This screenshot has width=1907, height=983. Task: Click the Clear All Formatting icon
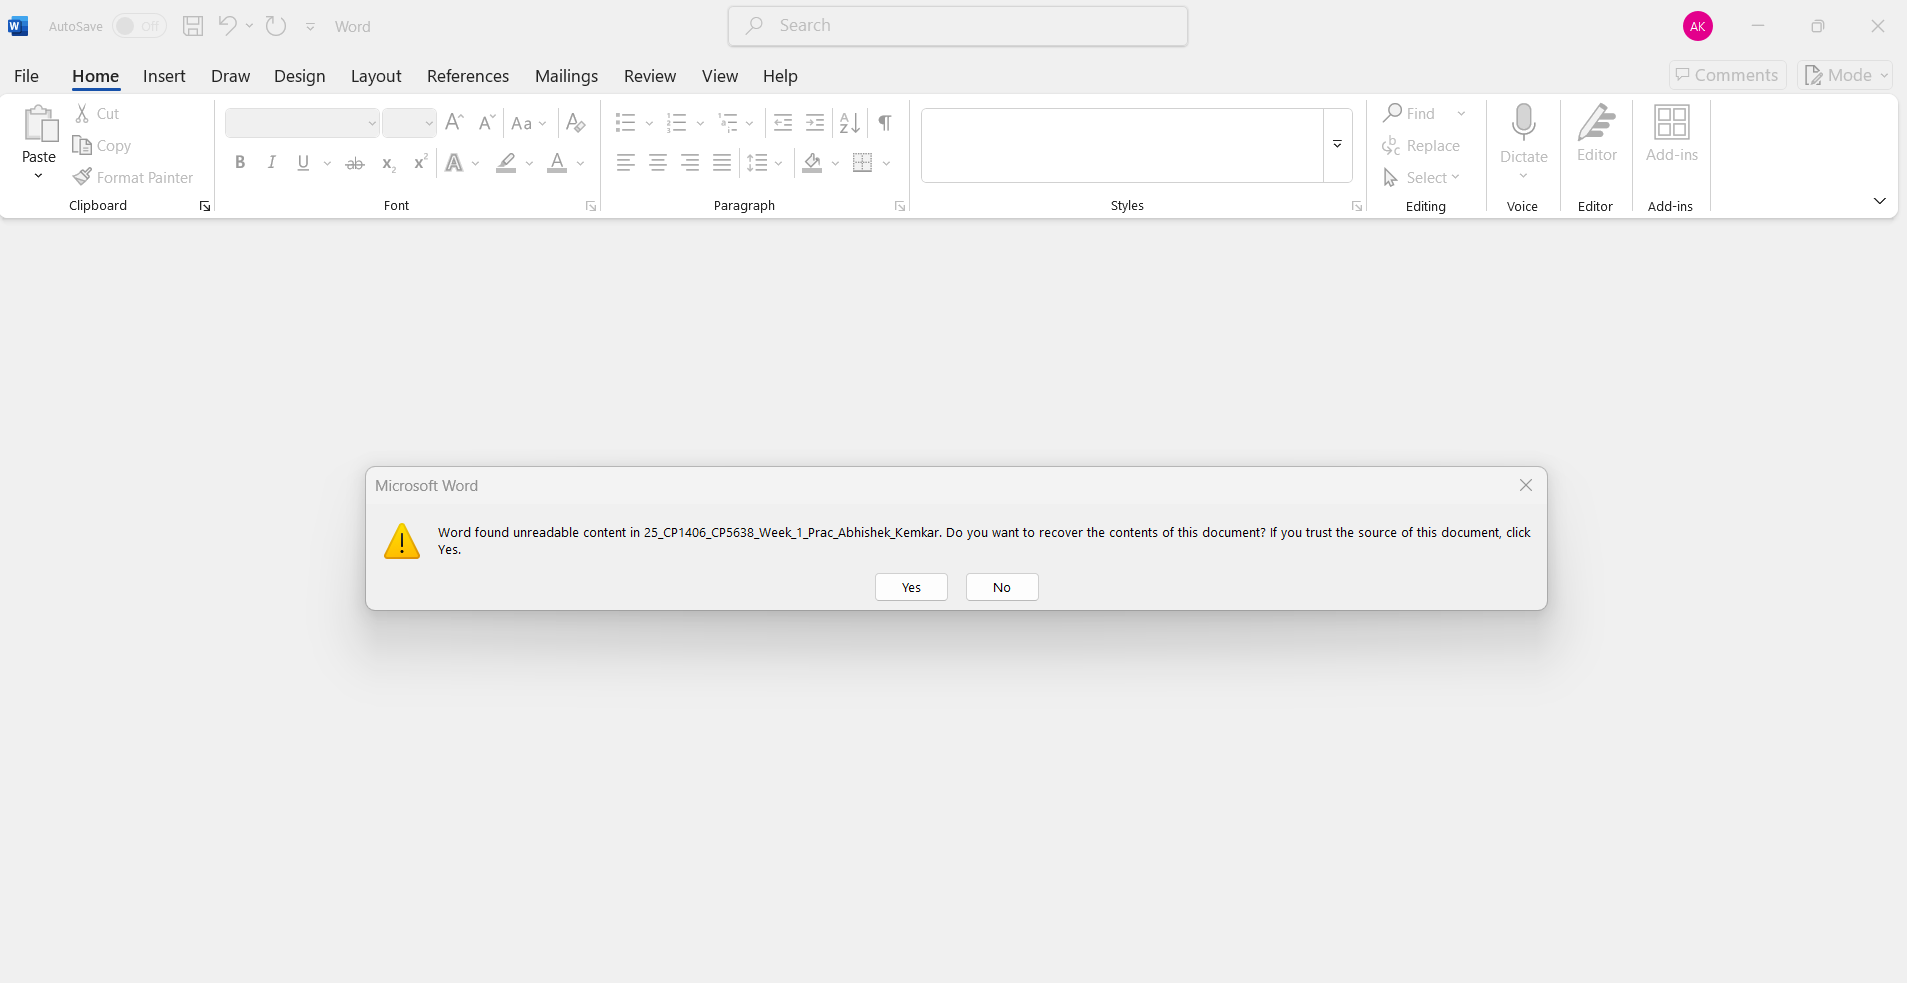click(575, 123)
